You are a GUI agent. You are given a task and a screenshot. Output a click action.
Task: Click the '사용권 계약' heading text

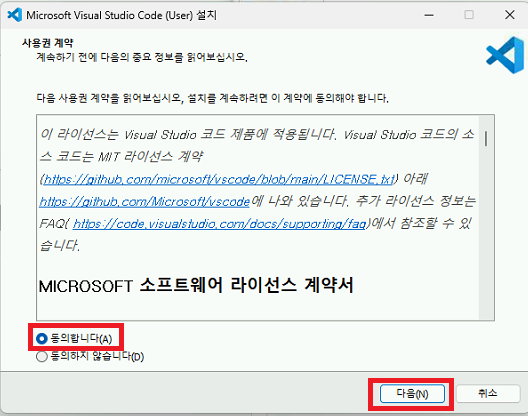click(47, 43)
